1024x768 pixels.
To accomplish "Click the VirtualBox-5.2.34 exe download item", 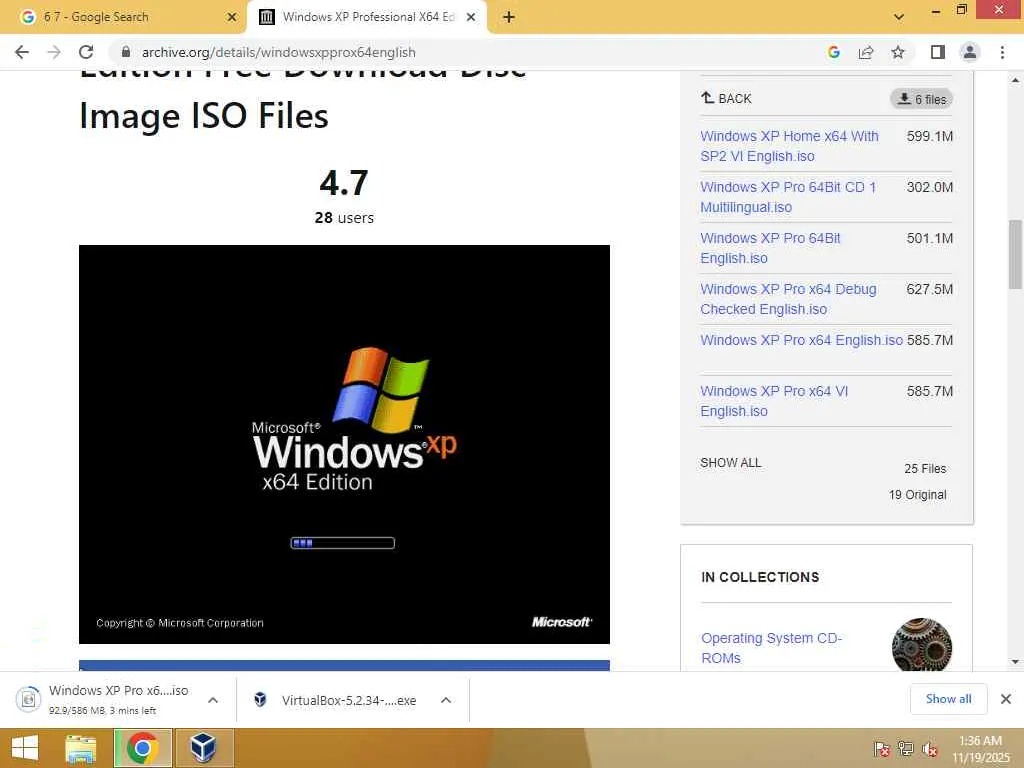I will tap(335, 700).
